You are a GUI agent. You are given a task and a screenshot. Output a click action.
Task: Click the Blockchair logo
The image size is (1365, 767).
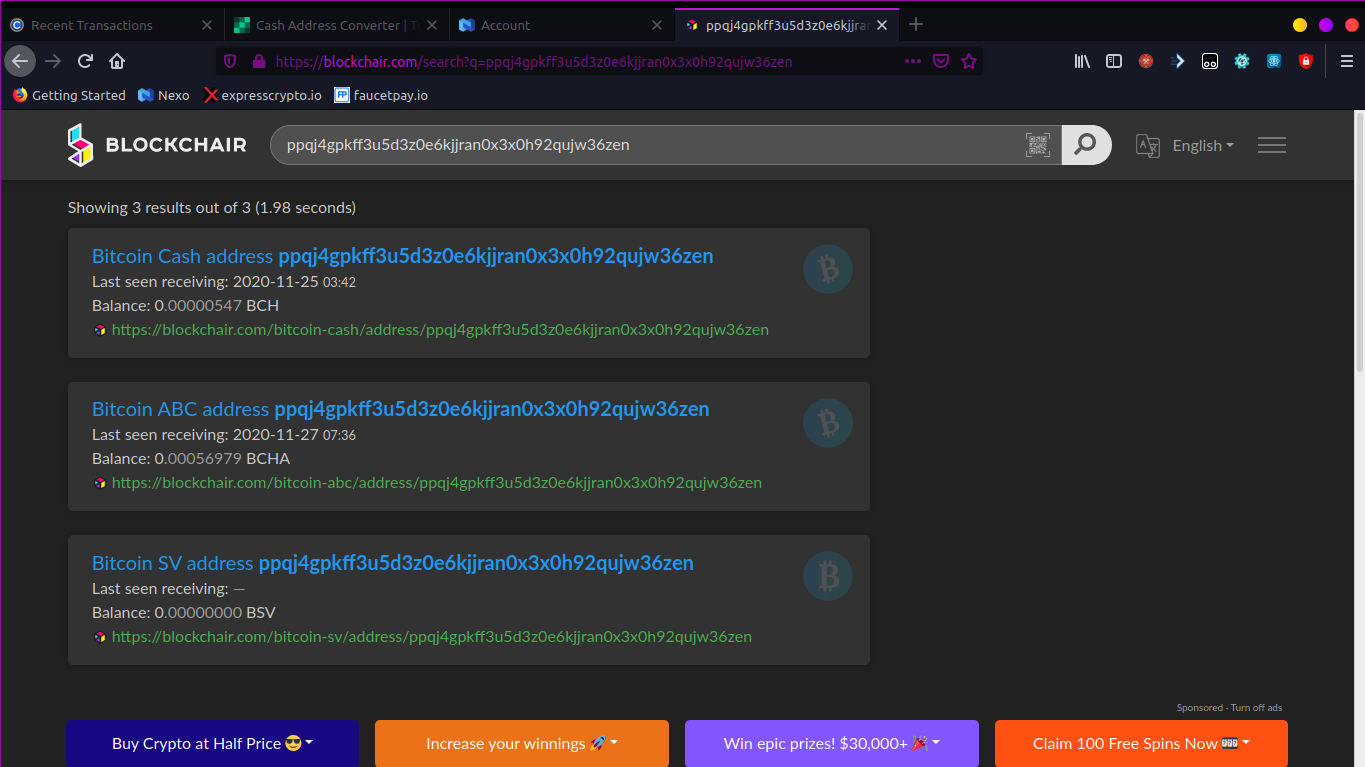157,145
